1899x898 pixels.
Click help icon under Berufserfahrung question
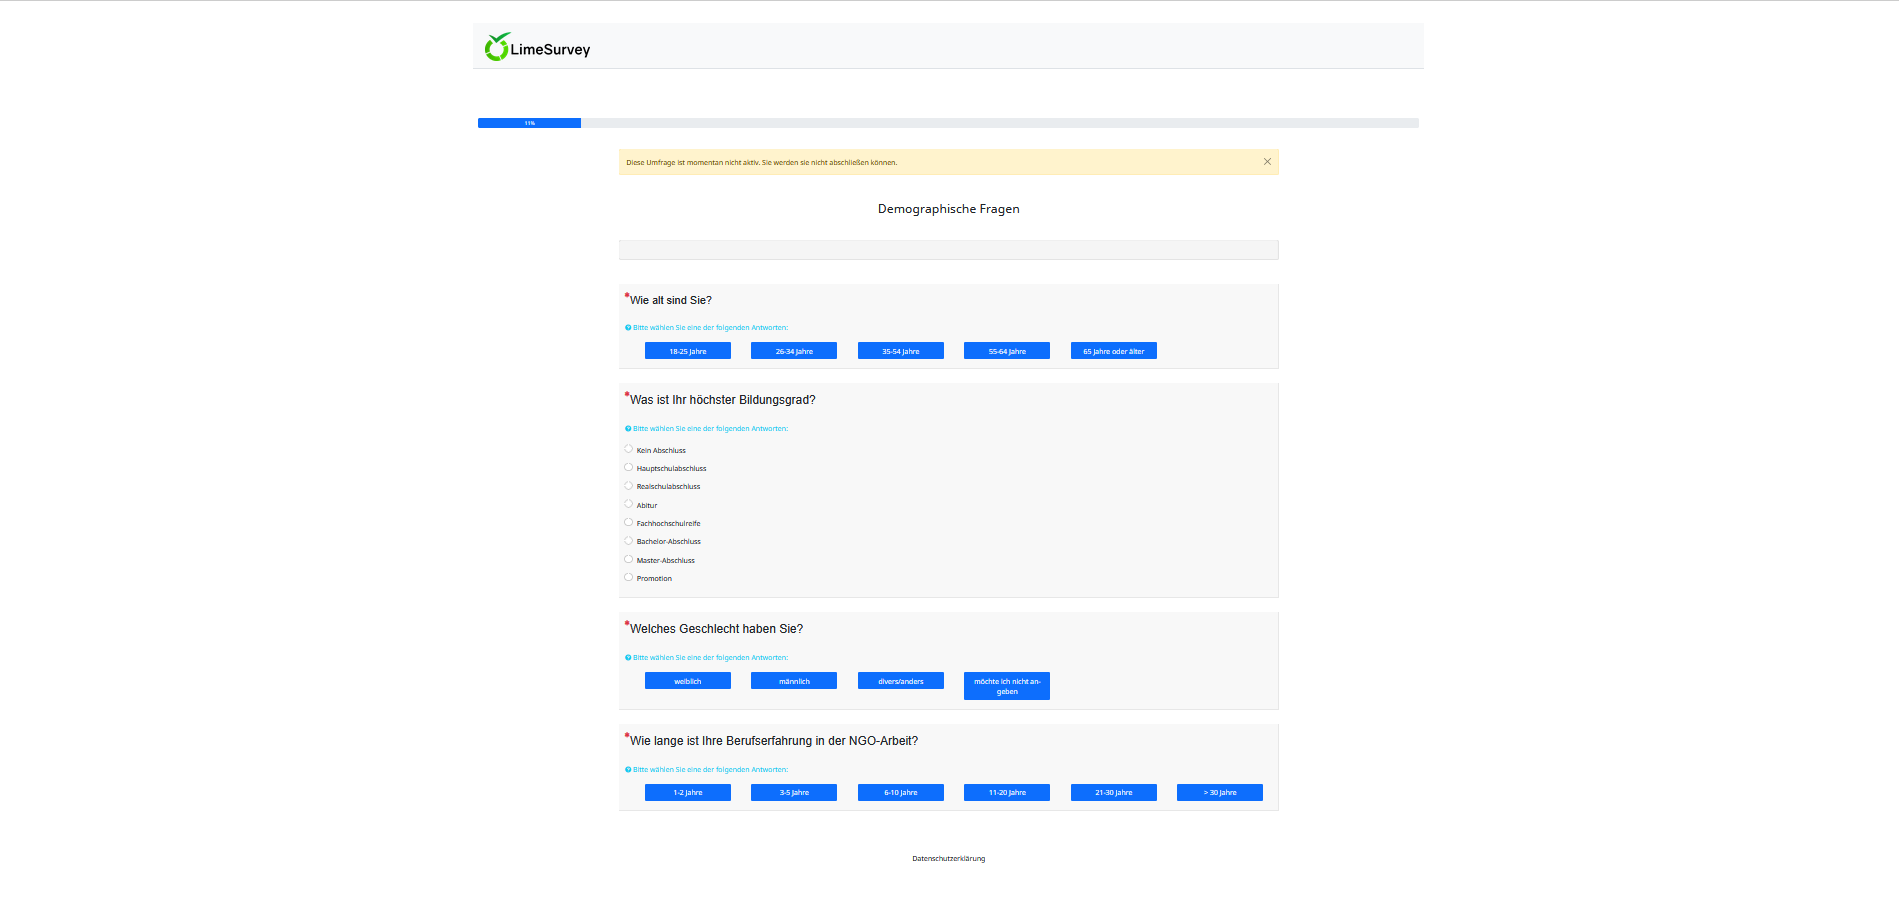[x=628, y=769]
